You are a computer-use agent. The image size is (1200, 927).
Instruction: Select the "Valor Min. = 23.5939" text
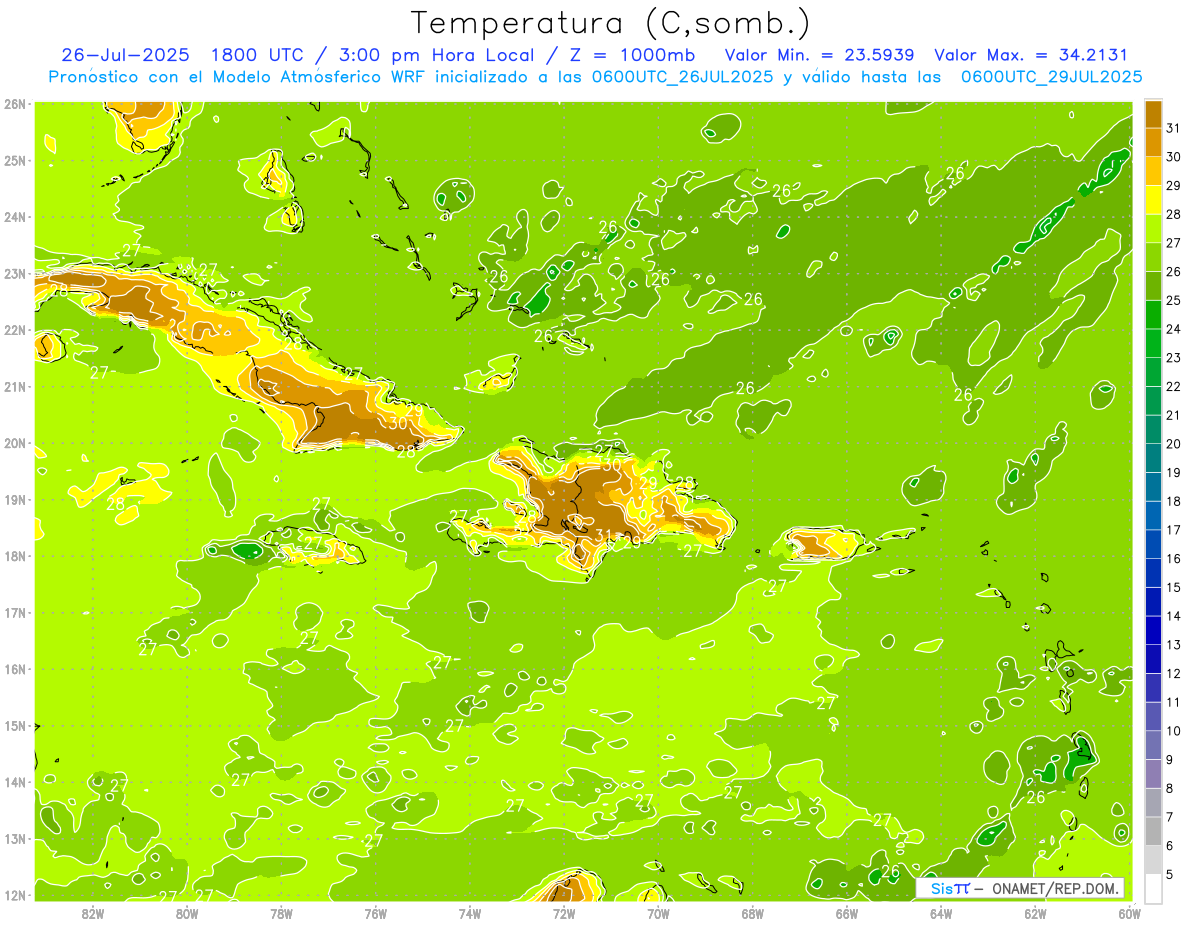point(819,55)
